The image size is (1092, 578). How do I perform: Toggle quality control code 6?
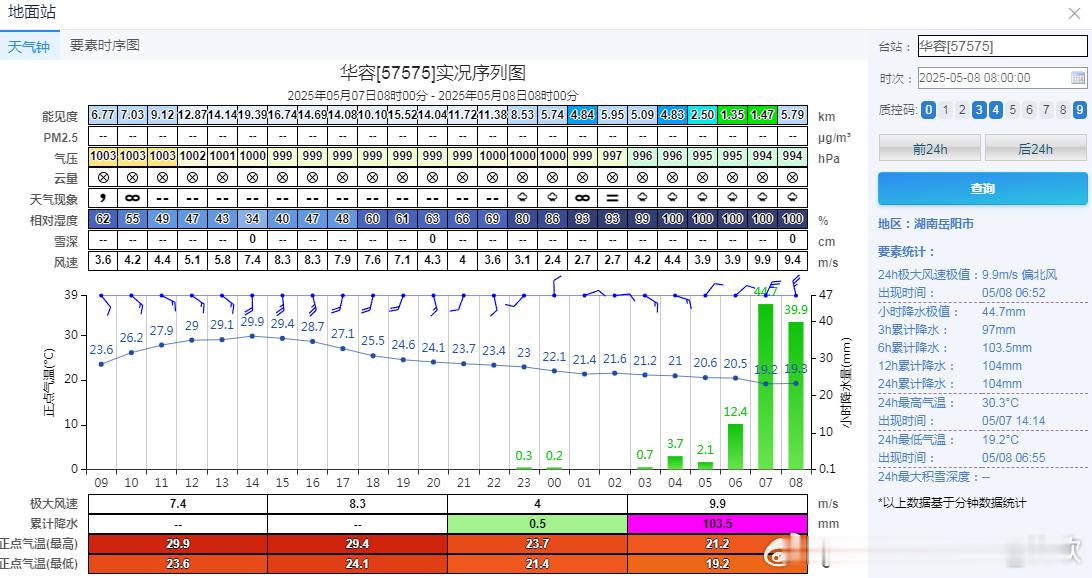pos(1029,109)
